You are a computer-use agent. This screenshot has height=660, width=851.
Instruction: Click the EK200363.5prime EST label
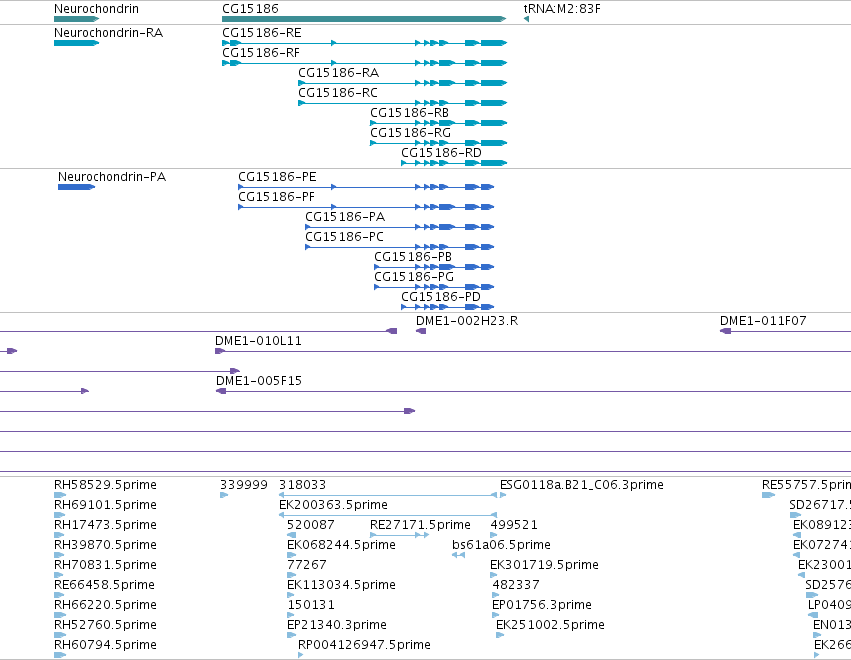(x=333, y=505)
